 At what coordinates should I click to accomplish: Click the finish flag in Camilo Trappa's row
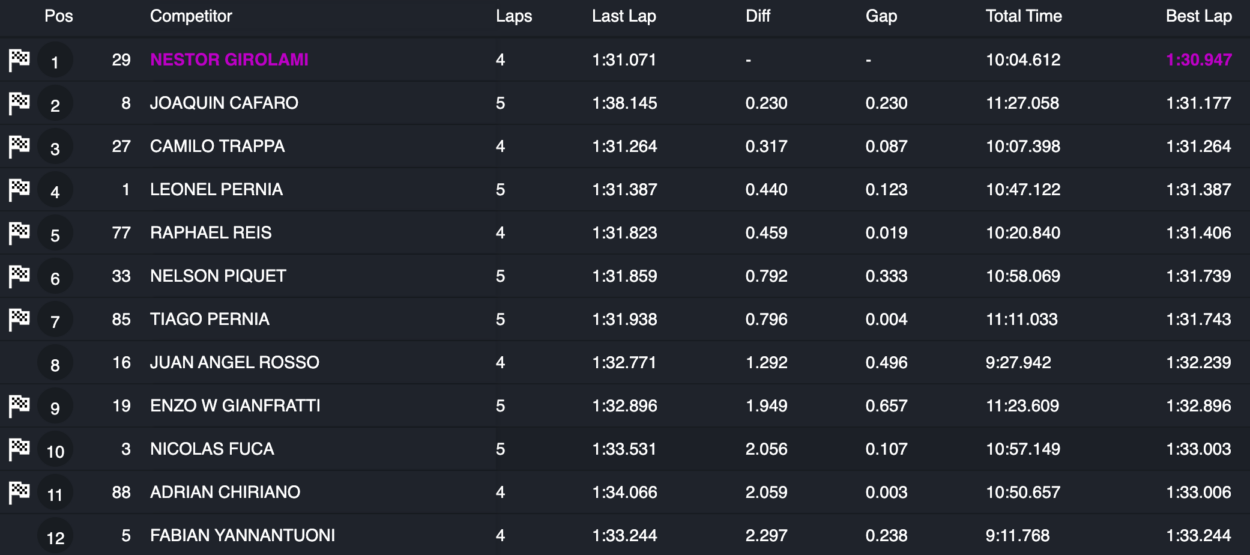pyautogui.click(x=19, y=146)
